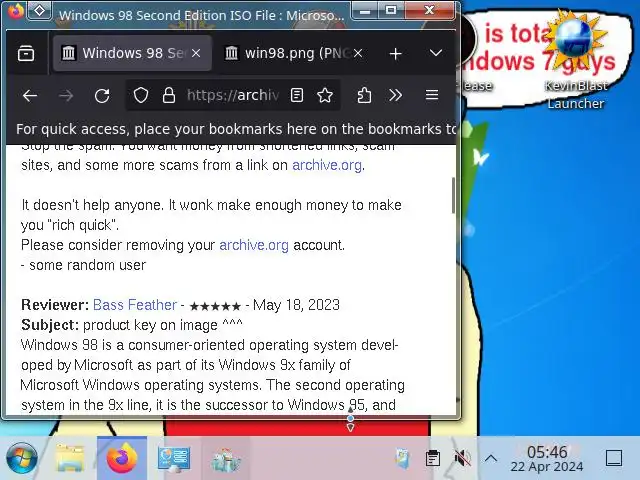Maximize the Firefox window
640x480 pixels.
point(391,10)
